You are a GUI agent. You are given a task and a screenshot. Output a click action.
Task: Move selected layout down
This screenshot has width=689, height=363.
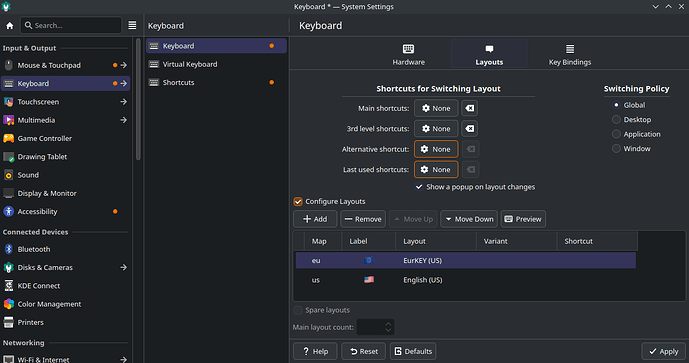coord(469,219)
